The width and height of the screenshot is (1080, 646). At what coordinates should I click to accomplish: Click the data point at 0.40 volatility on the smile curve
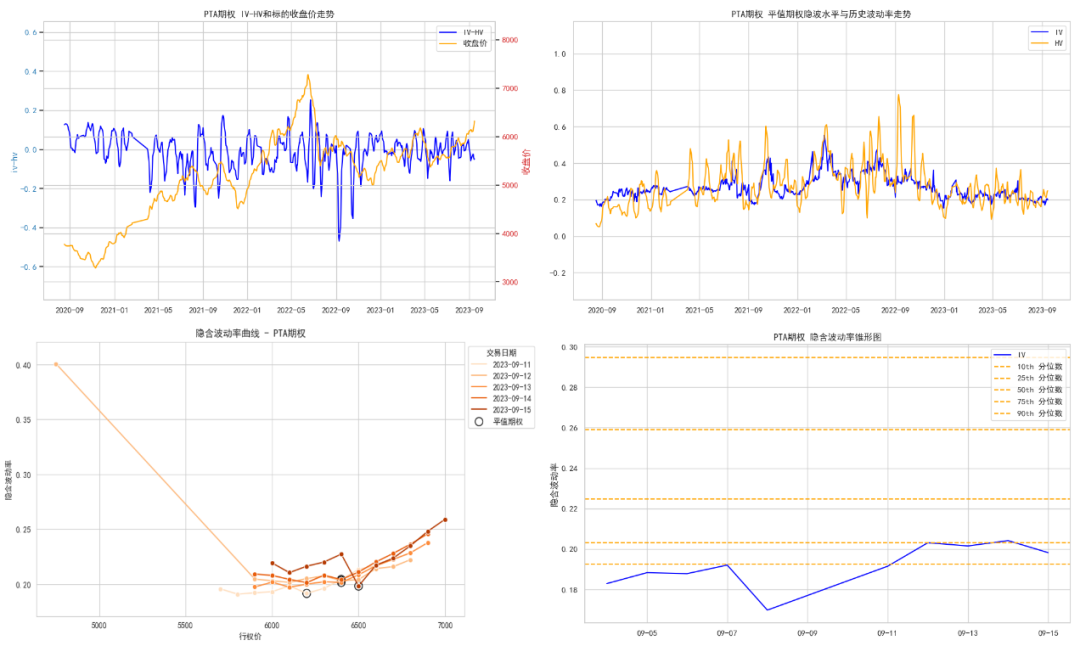pos(56,364)
